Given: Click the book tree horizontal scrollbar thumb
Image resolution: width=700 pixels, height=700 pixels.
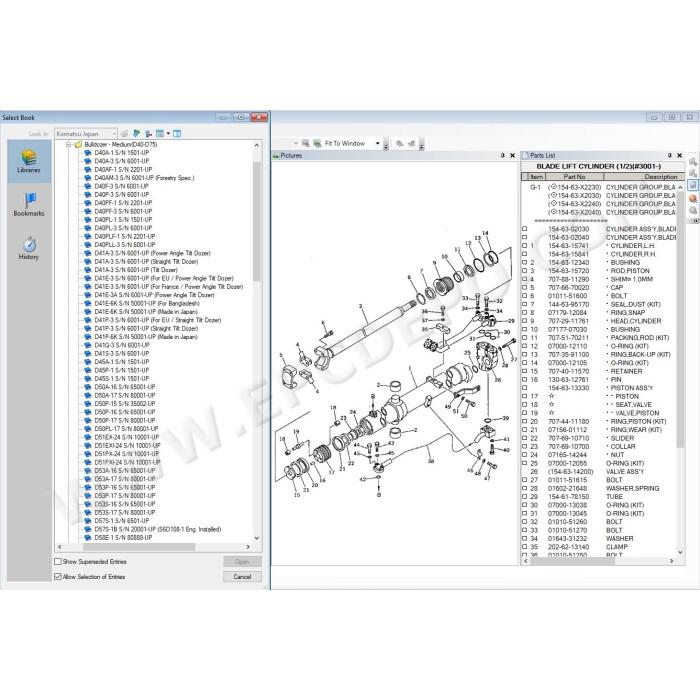Looking at the screenshot, I should 138,547.
